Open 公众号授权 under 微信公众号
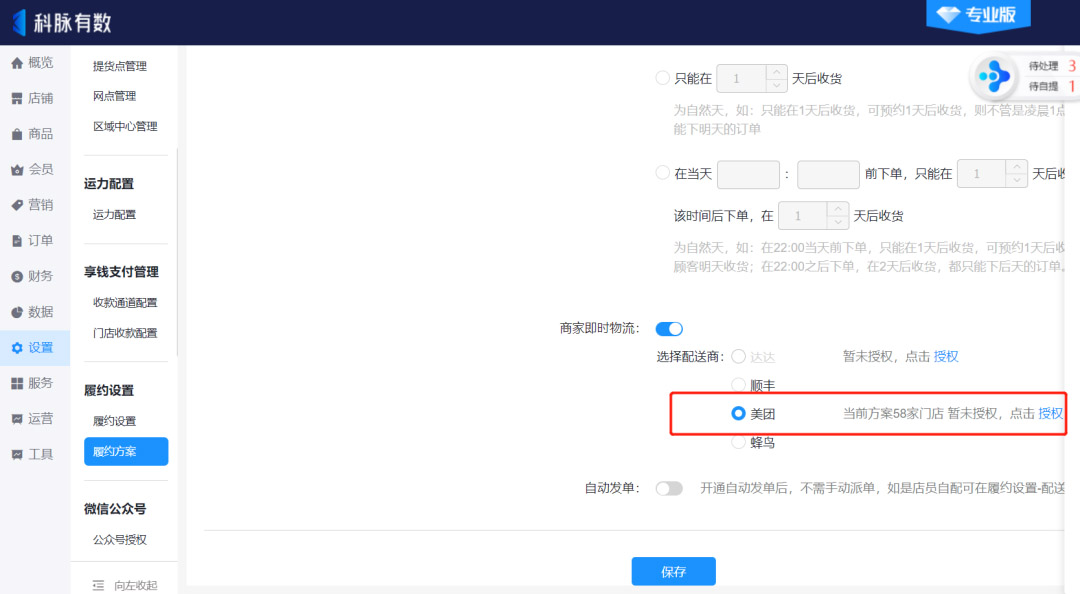The width and height of the screenshot is (1080, 594). (120, 540)
